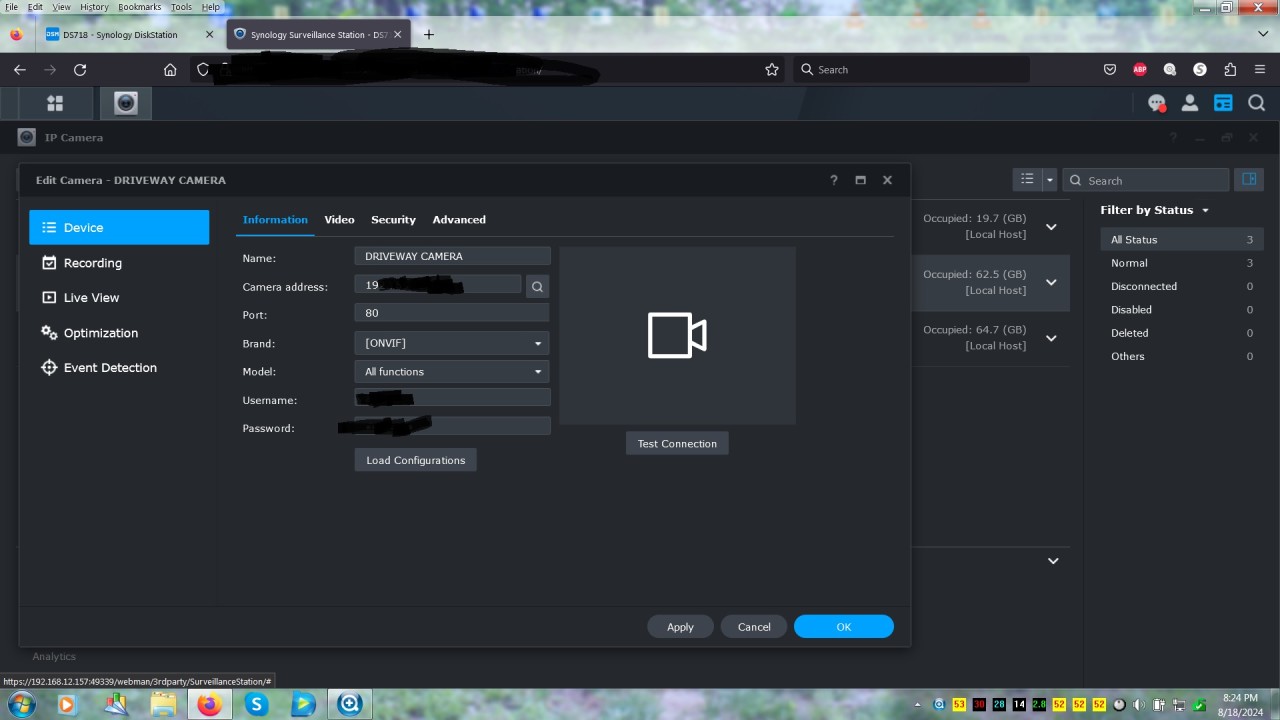Filter cameras by Disabled status
The image size is (1280, 720).
pyautogui.click(x=1182, y=310)
